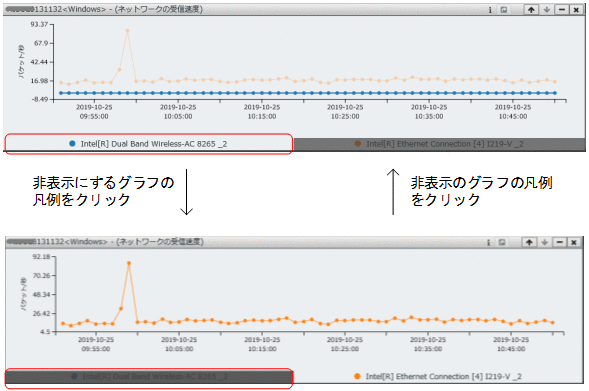Click y-axis value 93.37 in top graph
Screen dimensions: 589x391
39,24
